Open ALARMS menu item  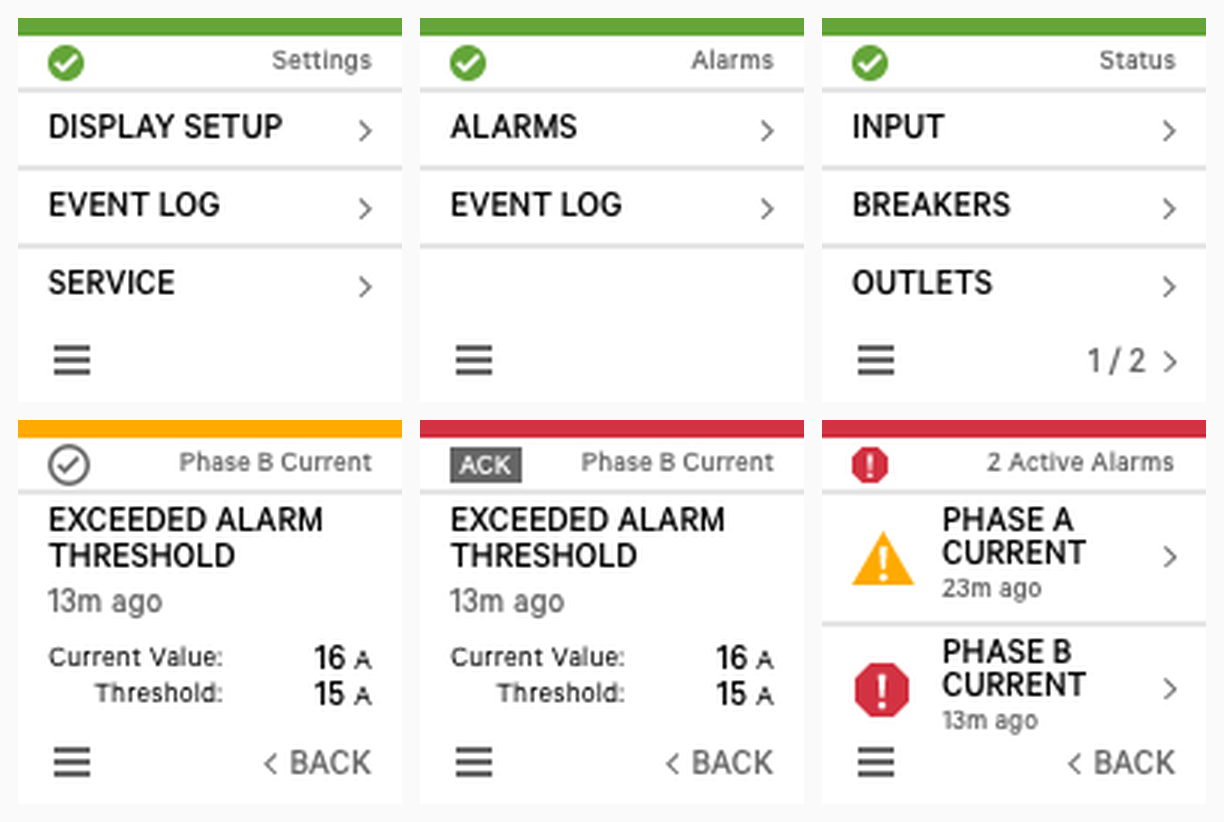click(612, 128)
